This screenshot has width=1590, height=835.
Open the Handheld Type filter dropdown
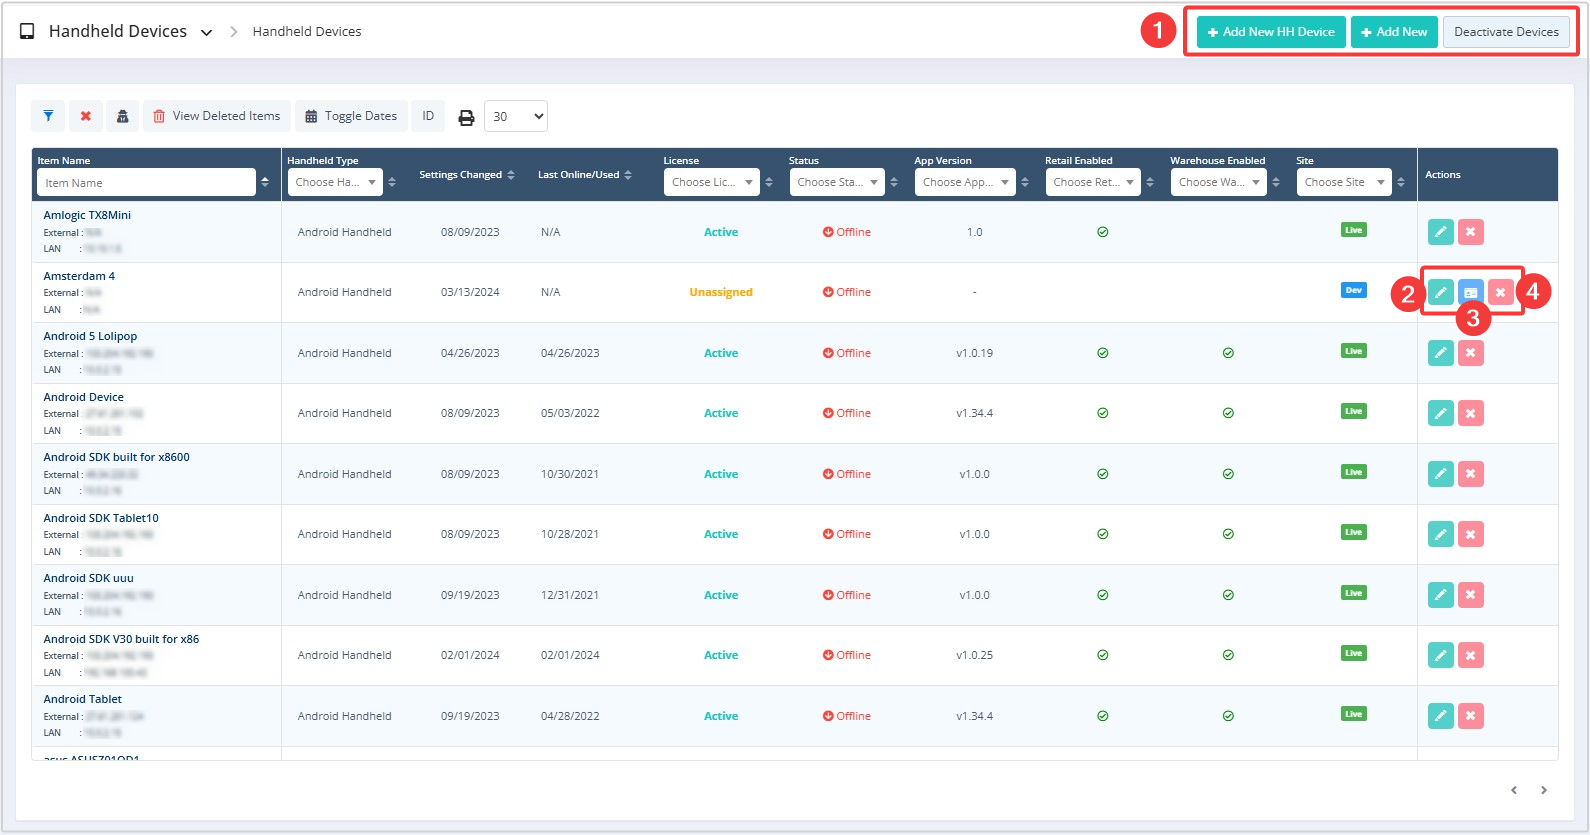[x=335, y=182]
